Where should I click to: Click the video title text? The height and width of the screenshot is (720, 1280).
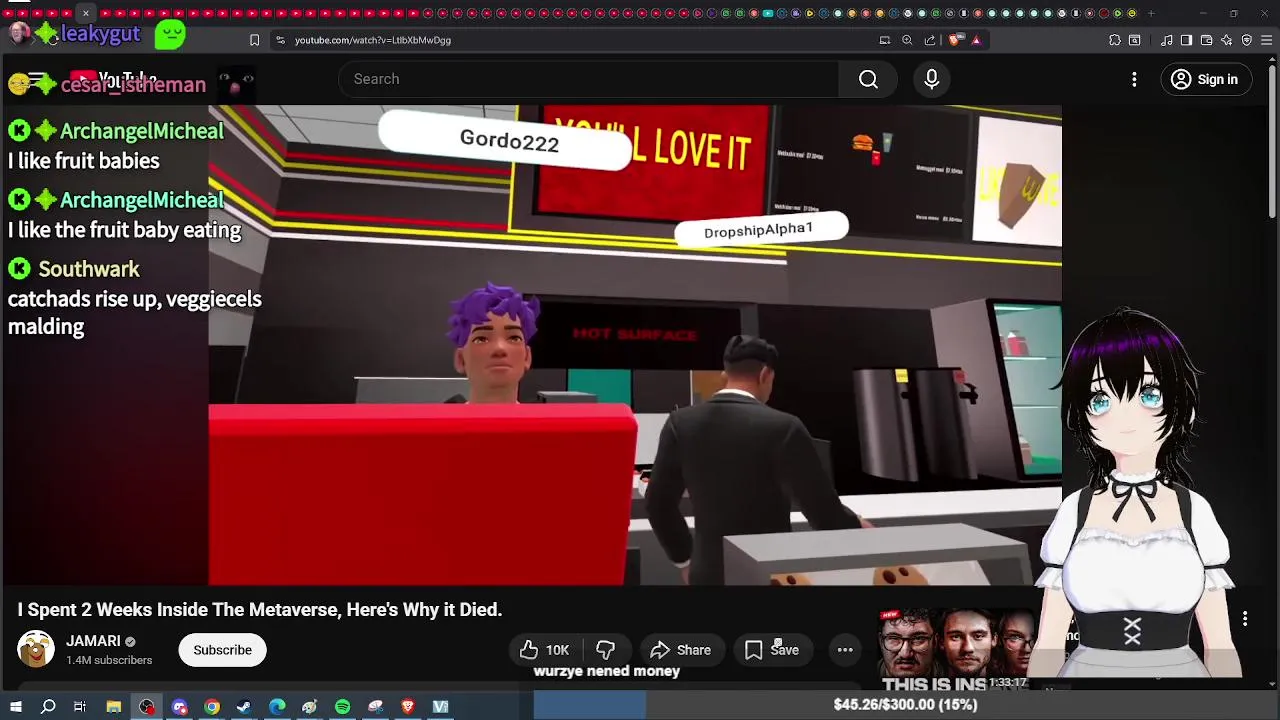(x=259, y=609)
